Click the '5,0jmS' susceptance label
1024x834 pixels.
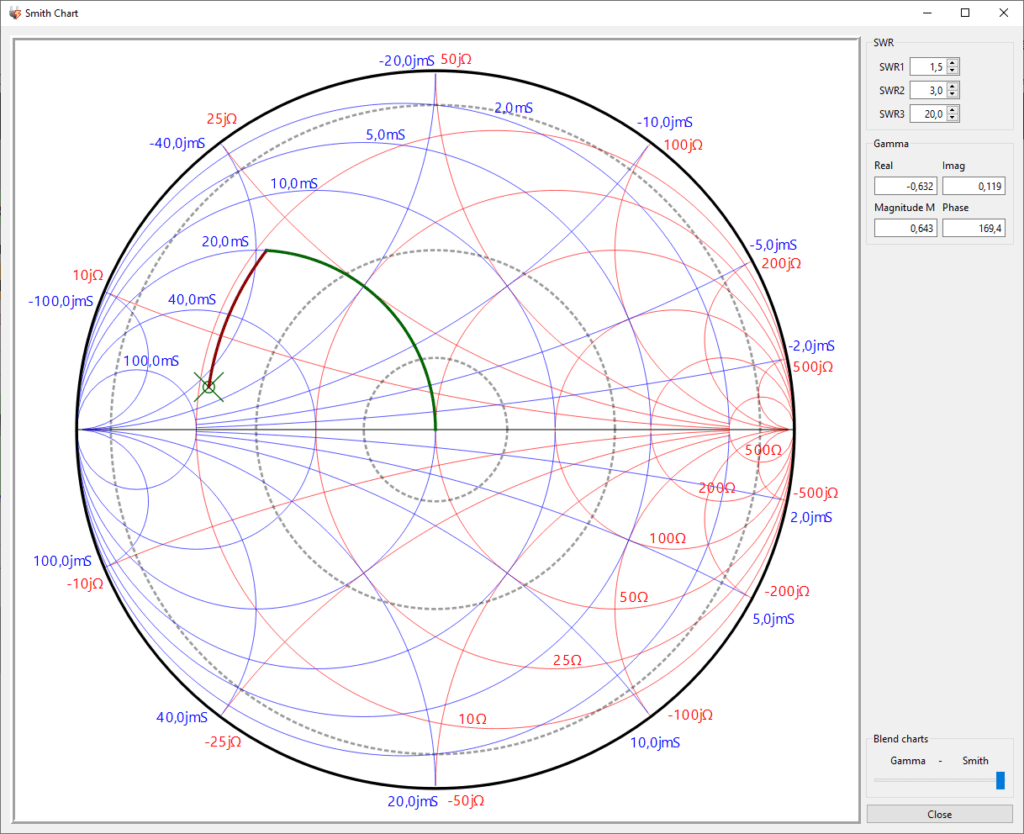(773, 619)
